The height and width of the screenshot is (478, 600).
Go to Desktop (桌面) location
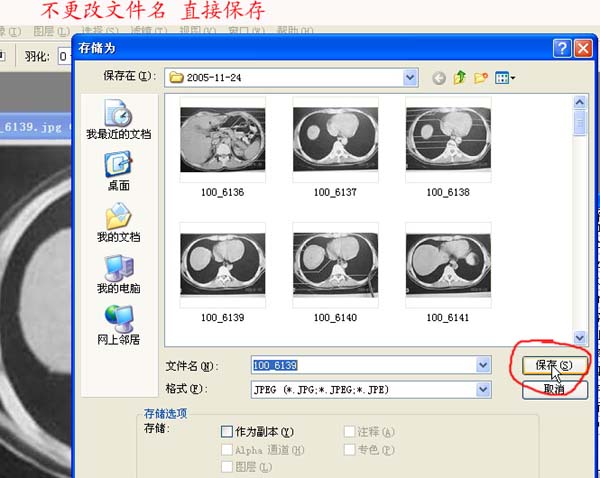(119, 171)
